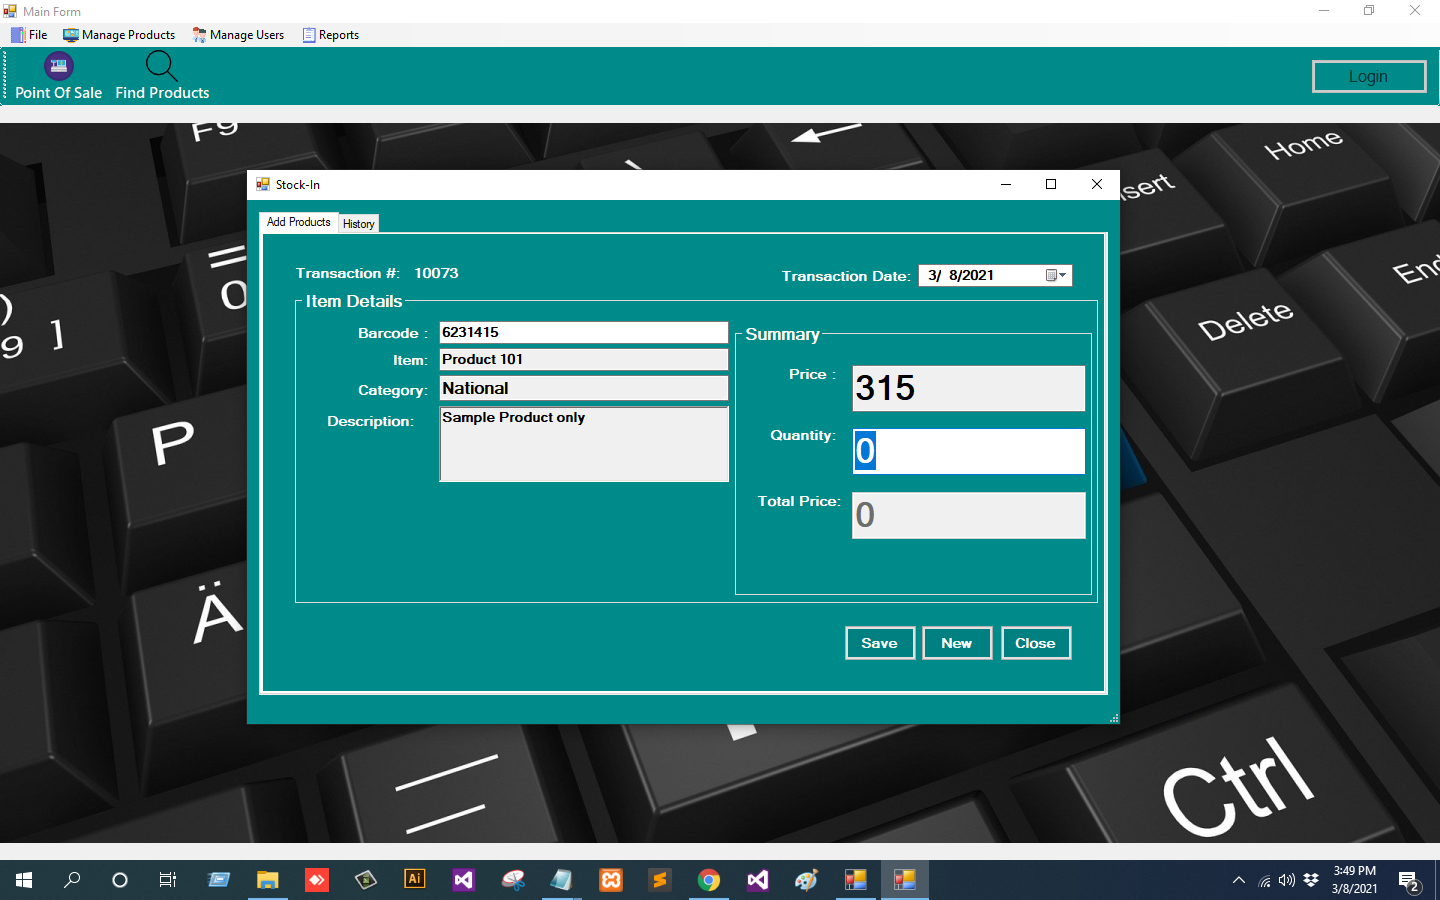Open the Windows Start menu

[x=24, y=880]
